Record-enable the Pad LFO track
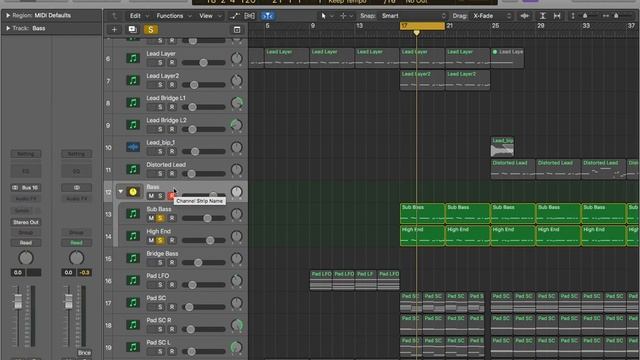Image resolution: width=640 pixels, height=360 pixels. tap(172, 285)
